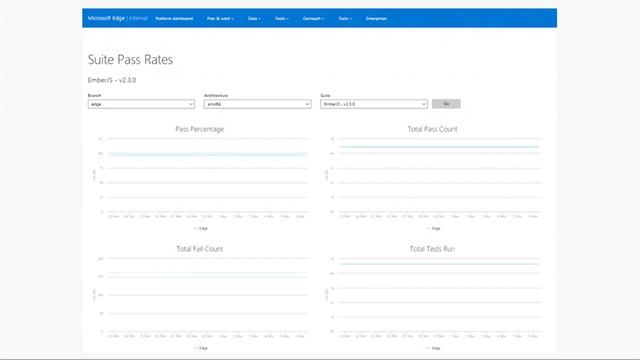Click the Go button beside Suite
Image resolution: width=640 pixels, height=360 pixels.
pos(446,104)
